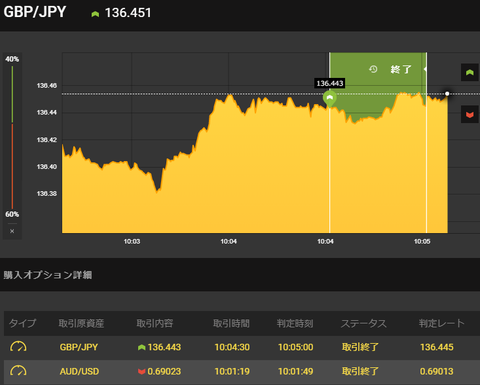Click the 終了 label in green zone
Image resolution: width=480 pixels, height=385 pixels.
tap(401, 69)
